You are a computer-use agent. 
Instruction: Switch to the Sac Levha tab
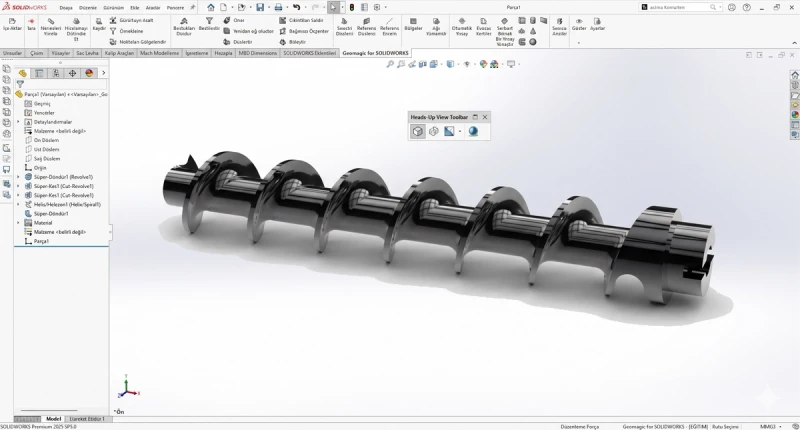tap(87, 53)
